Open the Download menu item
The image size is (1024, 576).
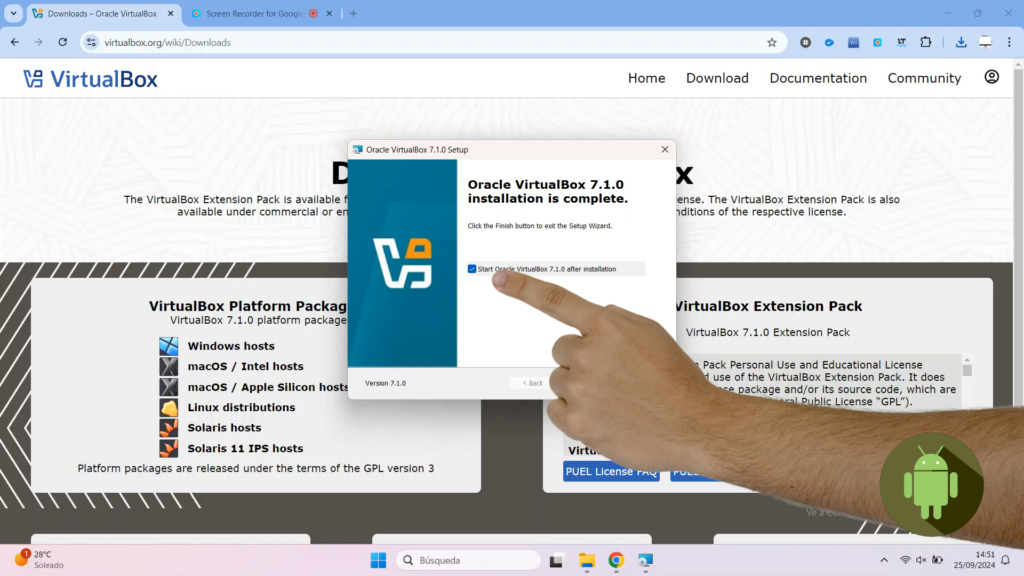coord(717,78)
